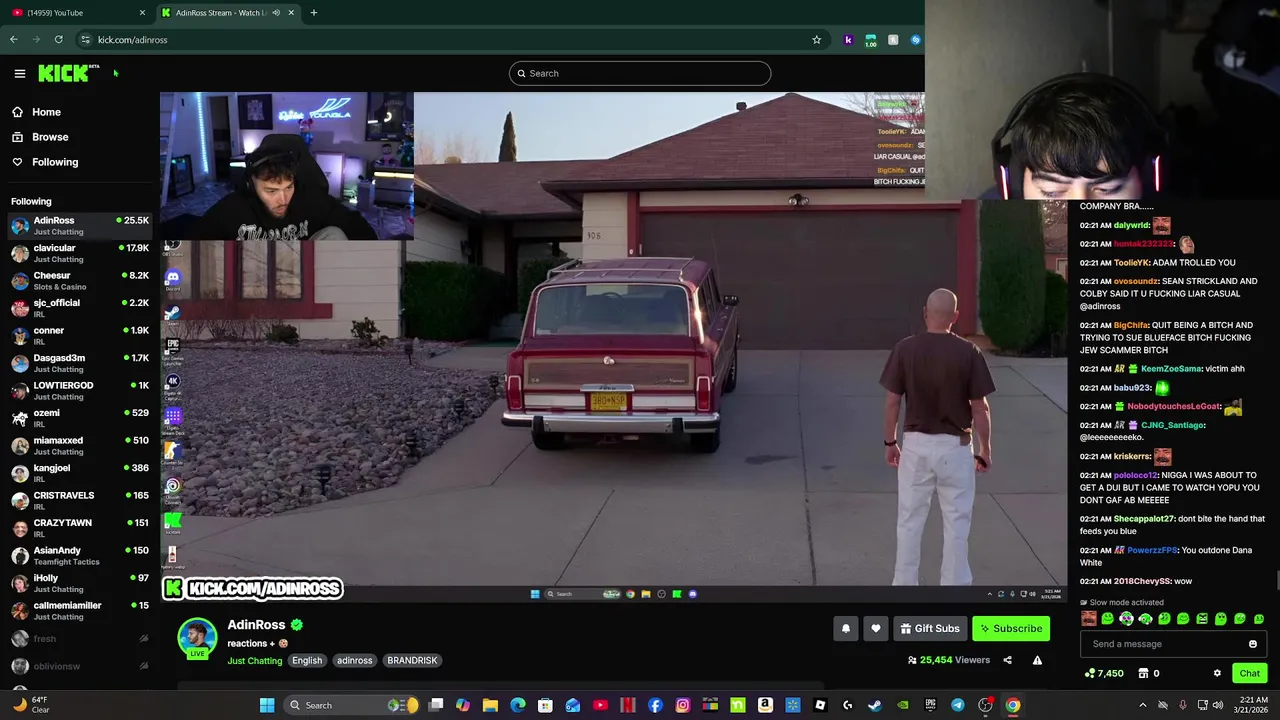Image resolution: width=1280 pixels, height=720 pixels.
Task: Open Steam from the taskbar
Action: [875, 705]
